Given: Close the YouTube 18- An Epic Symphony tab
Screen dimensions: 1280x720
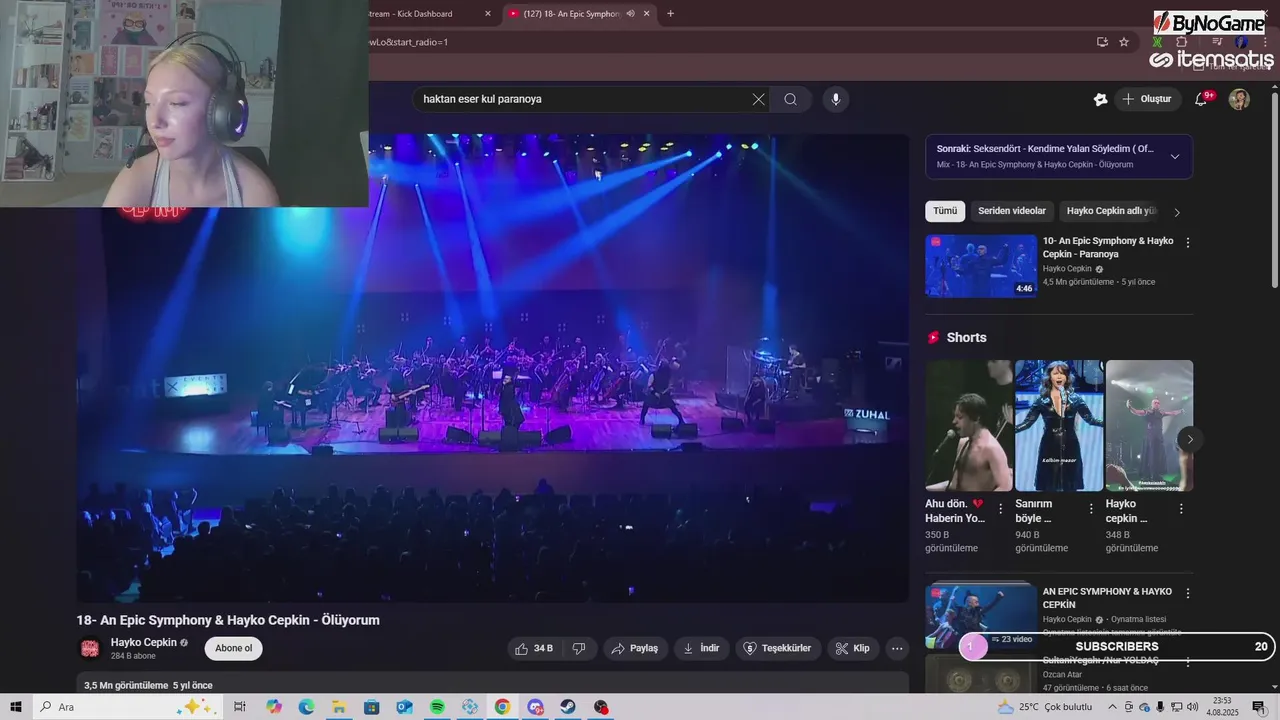Looking at the screenshot, I should tap(646, 14).
